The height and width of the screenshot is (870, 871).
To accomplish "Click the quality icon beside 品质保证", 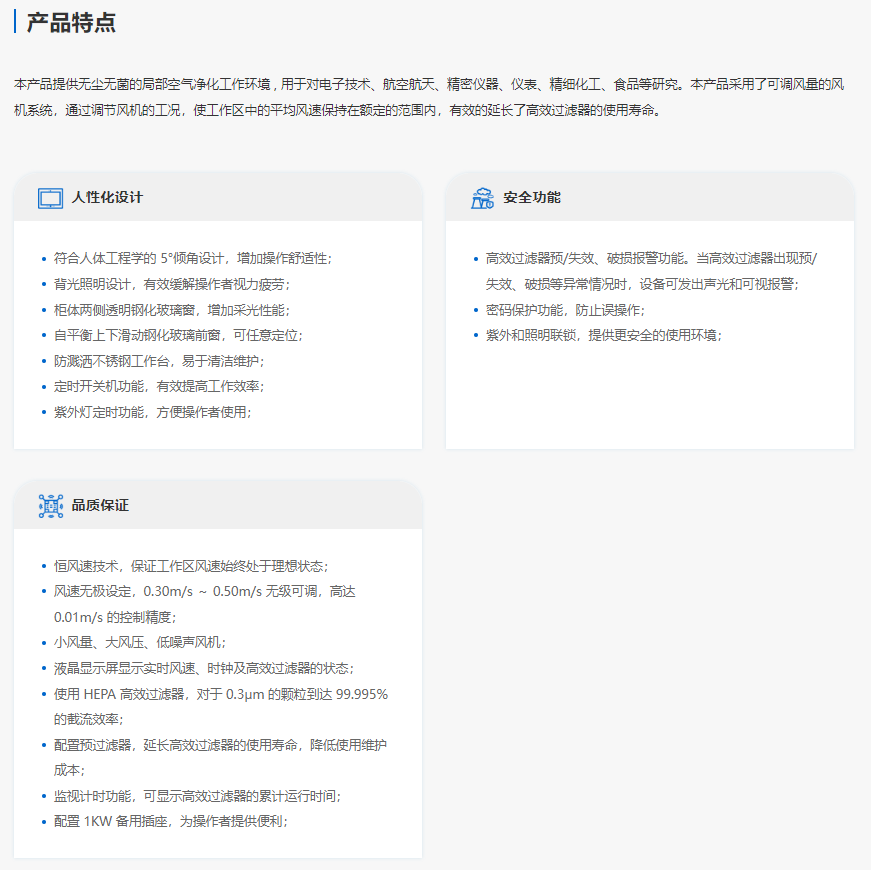I will click(50, 506).
